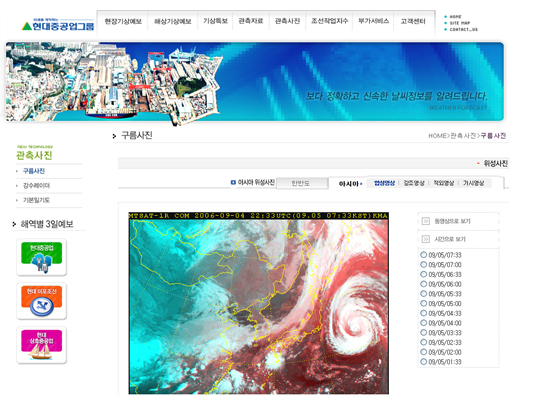Select the 가시영상 image type
550x405 pixels.
473,183
